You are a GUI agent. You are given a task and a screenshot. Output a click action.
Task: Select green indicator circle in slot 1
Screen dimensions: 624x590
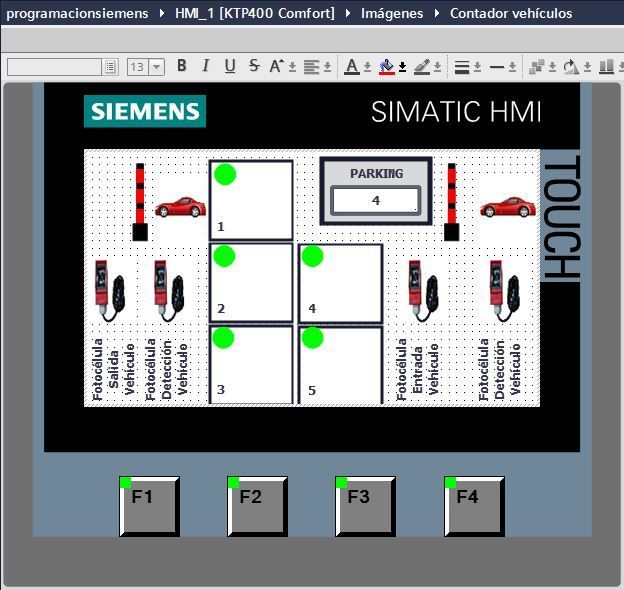coord(225,175)
